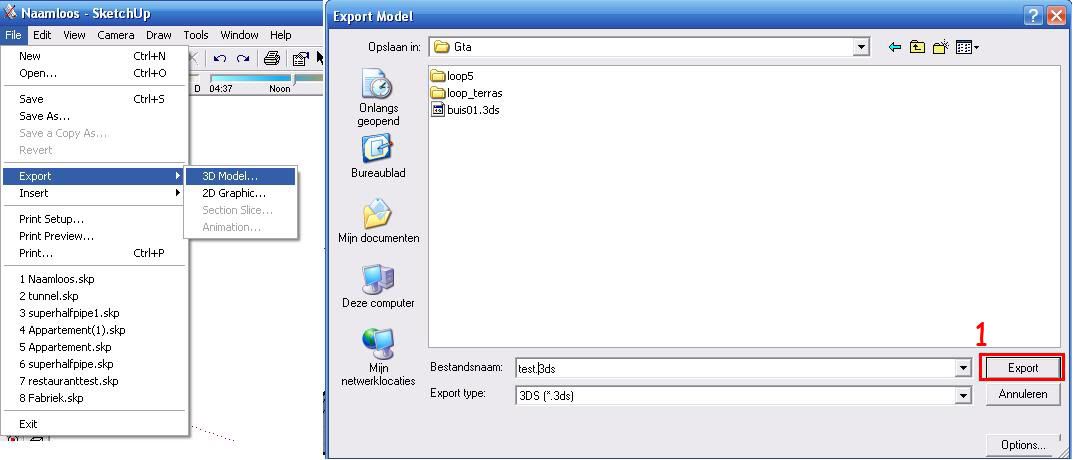Open recent file 8 Fabriek.skp

click(94, 398)
